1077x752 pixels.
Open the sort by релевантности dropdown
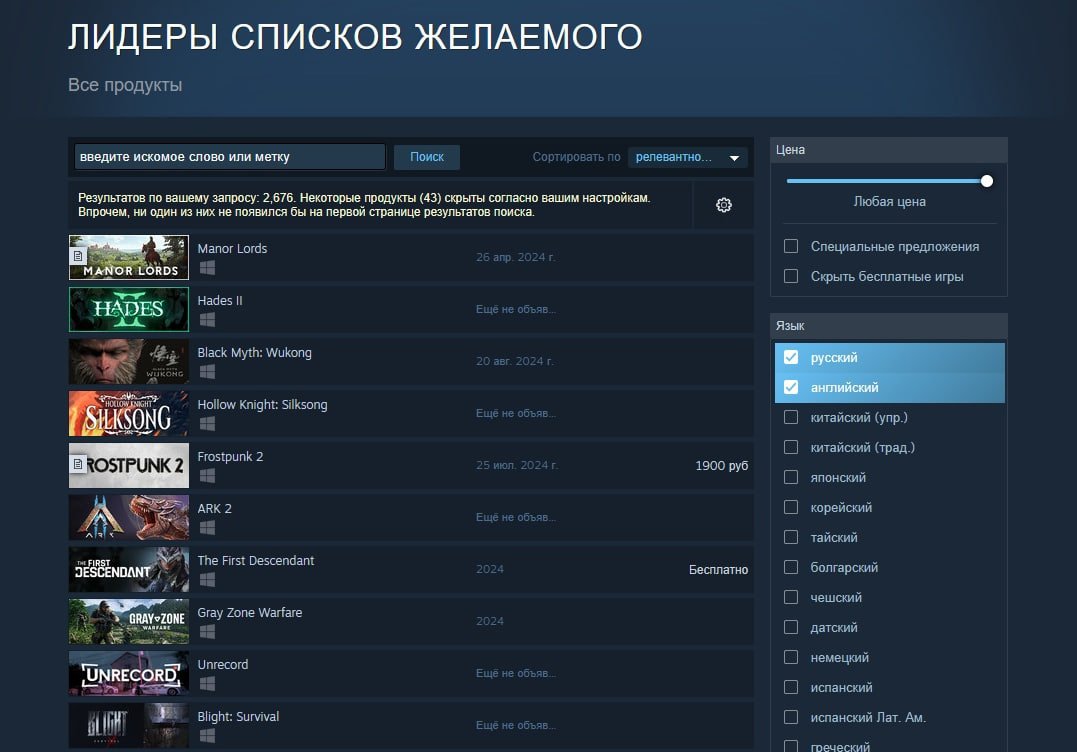pos(687,157)
